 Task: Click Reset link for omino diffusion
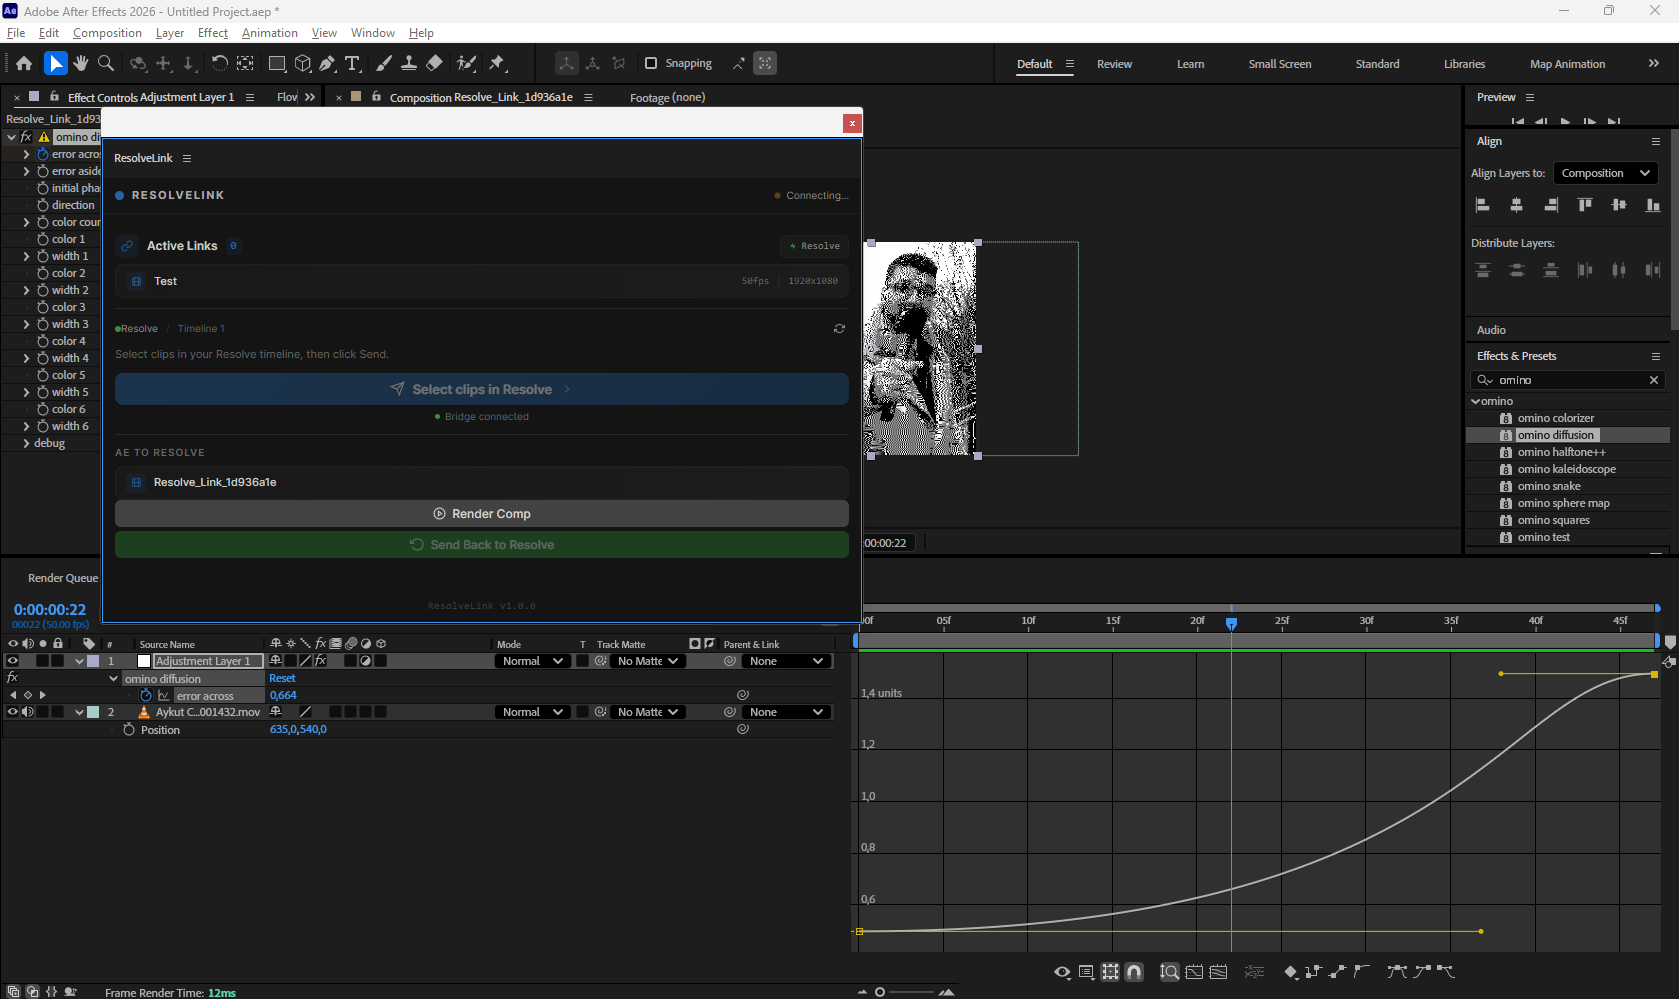282,678
